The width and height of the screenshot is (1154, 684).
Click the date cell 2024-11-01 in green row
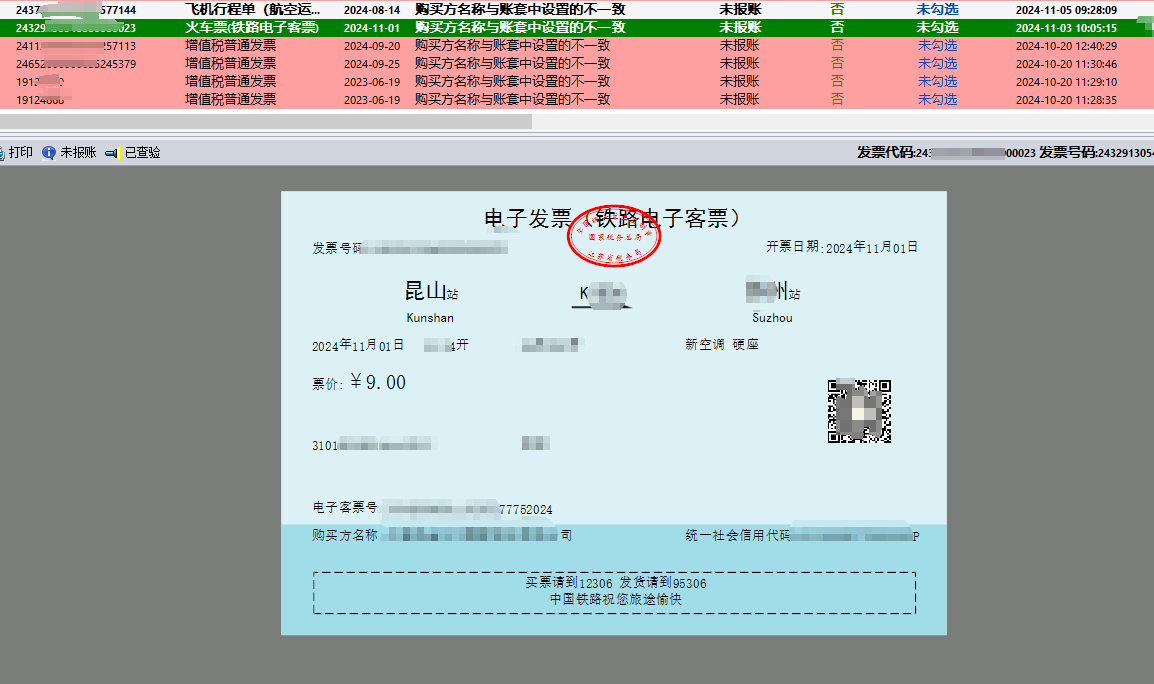click(x=372, y=28)
